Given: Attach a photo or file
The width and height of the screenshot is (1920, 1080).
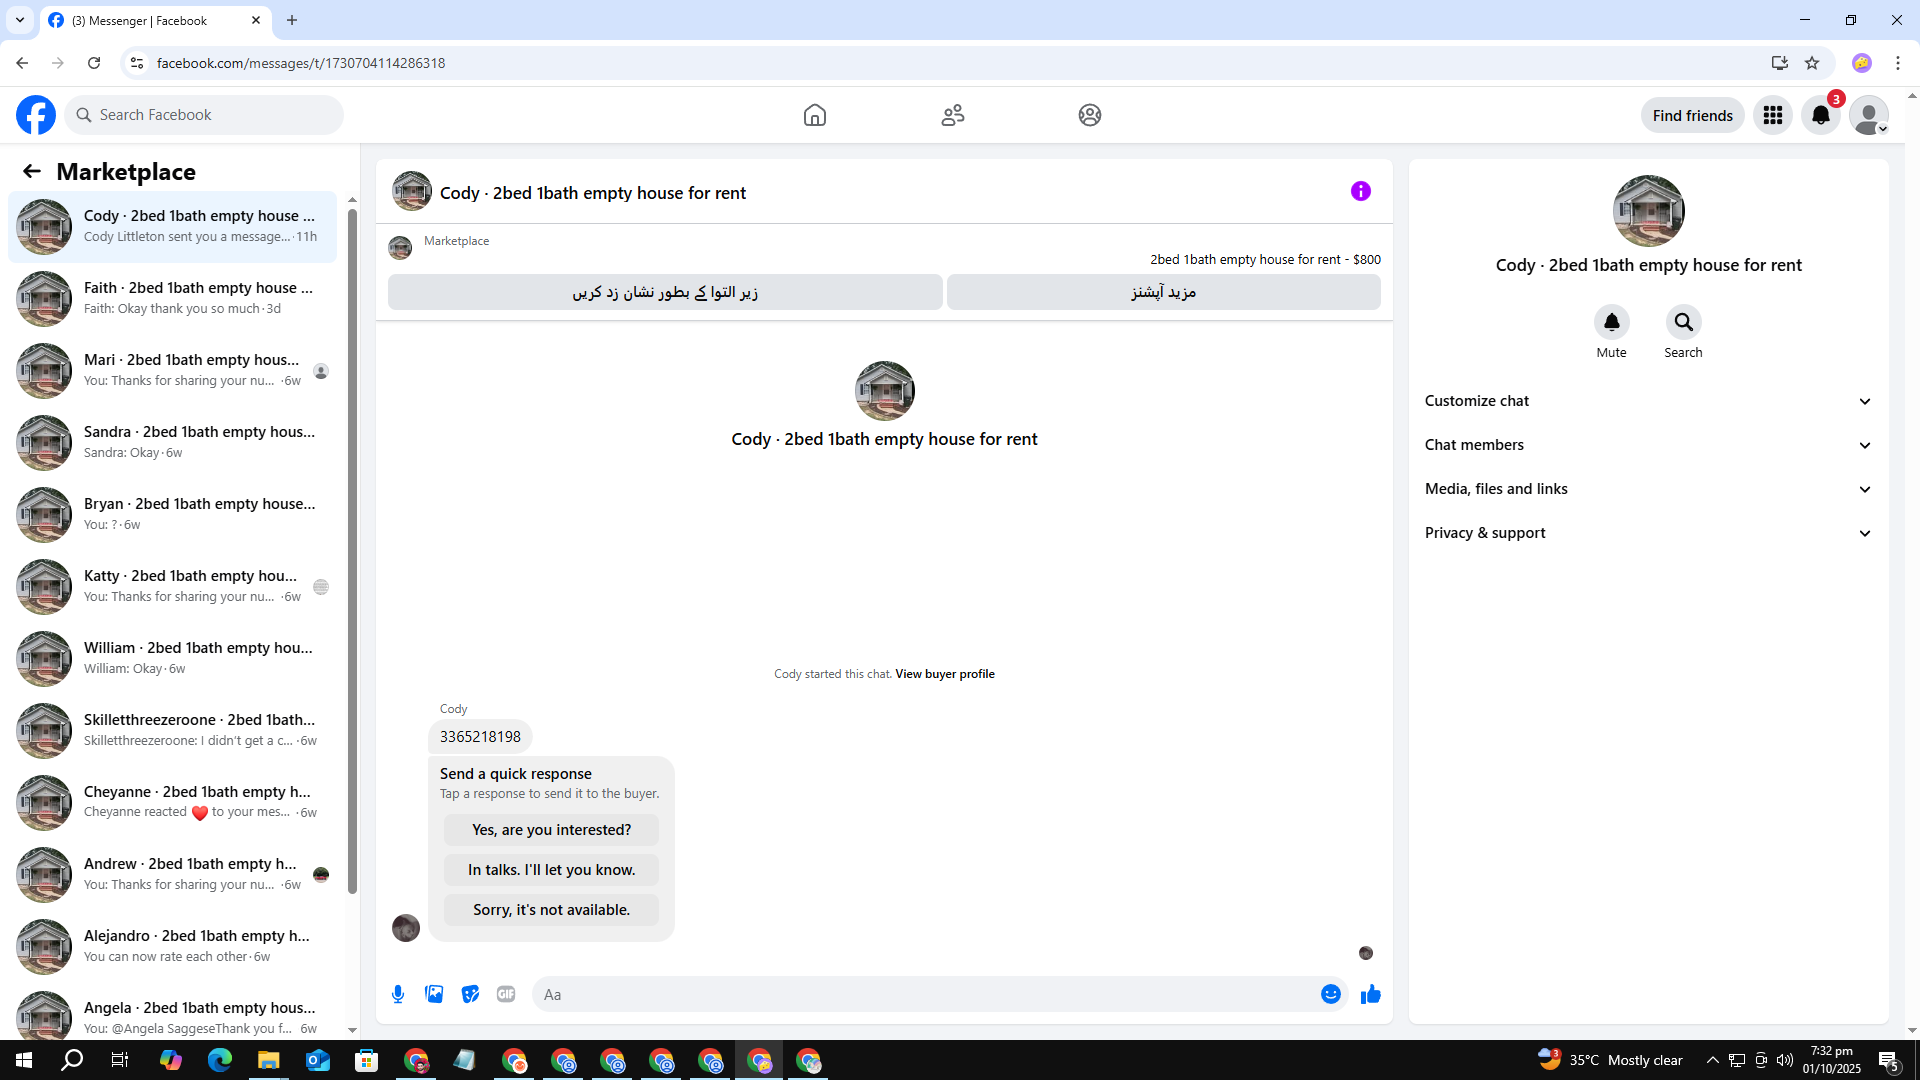Looking at the screenshot, I should [x=434, y=994].
